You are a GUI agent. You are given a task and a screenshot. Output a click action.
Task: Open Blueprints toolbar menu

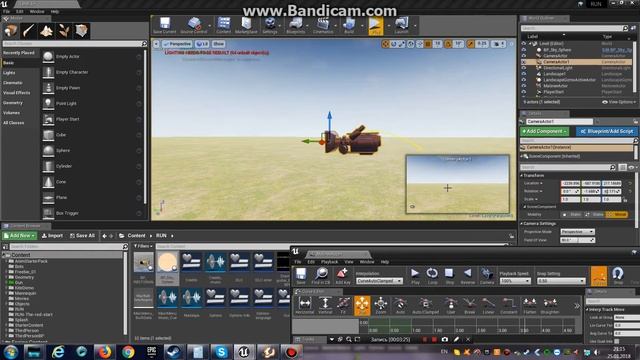coord(296,25)
